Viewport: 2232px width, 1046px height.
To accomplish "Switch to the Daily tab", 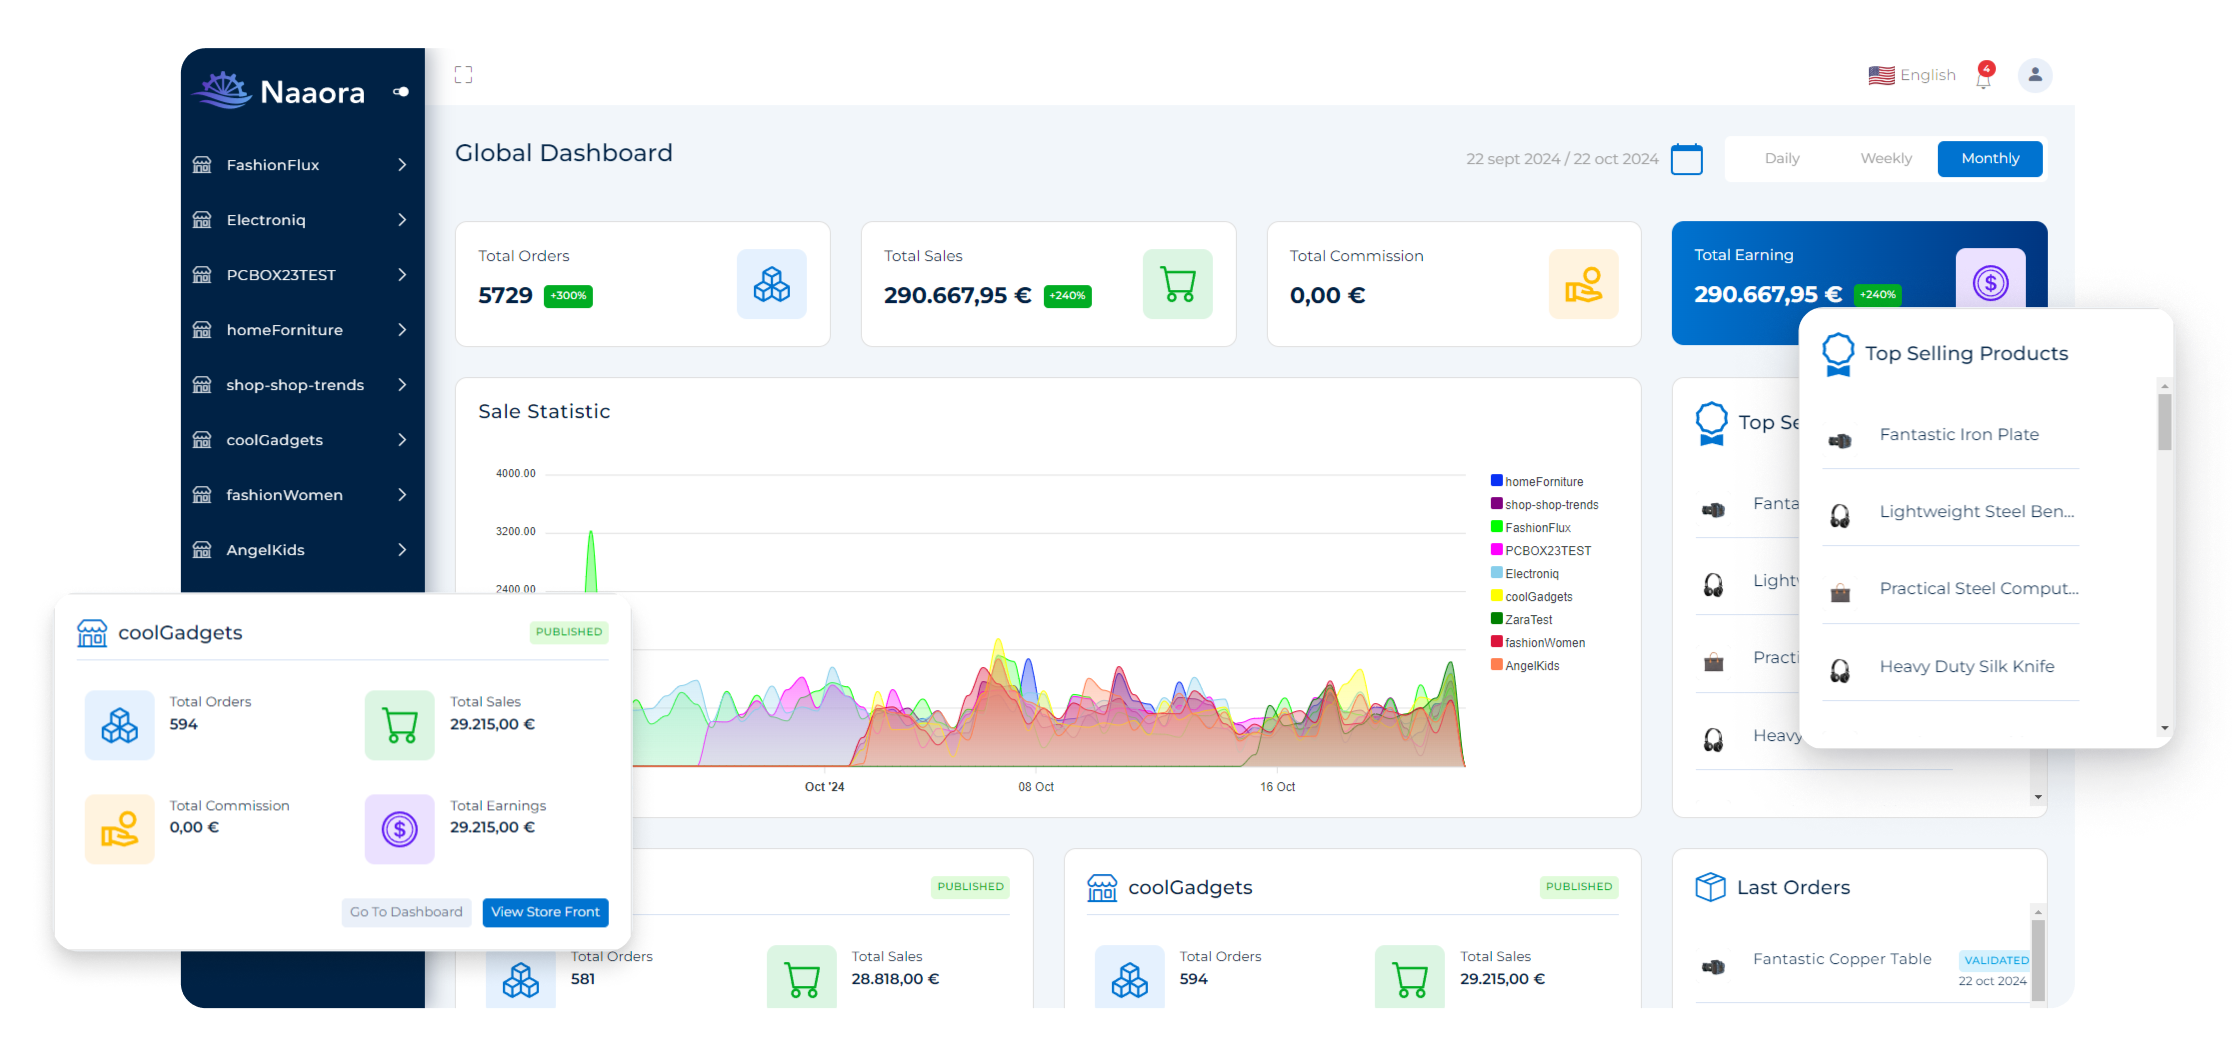I will pyautogui.click(x=1781, y=159).
